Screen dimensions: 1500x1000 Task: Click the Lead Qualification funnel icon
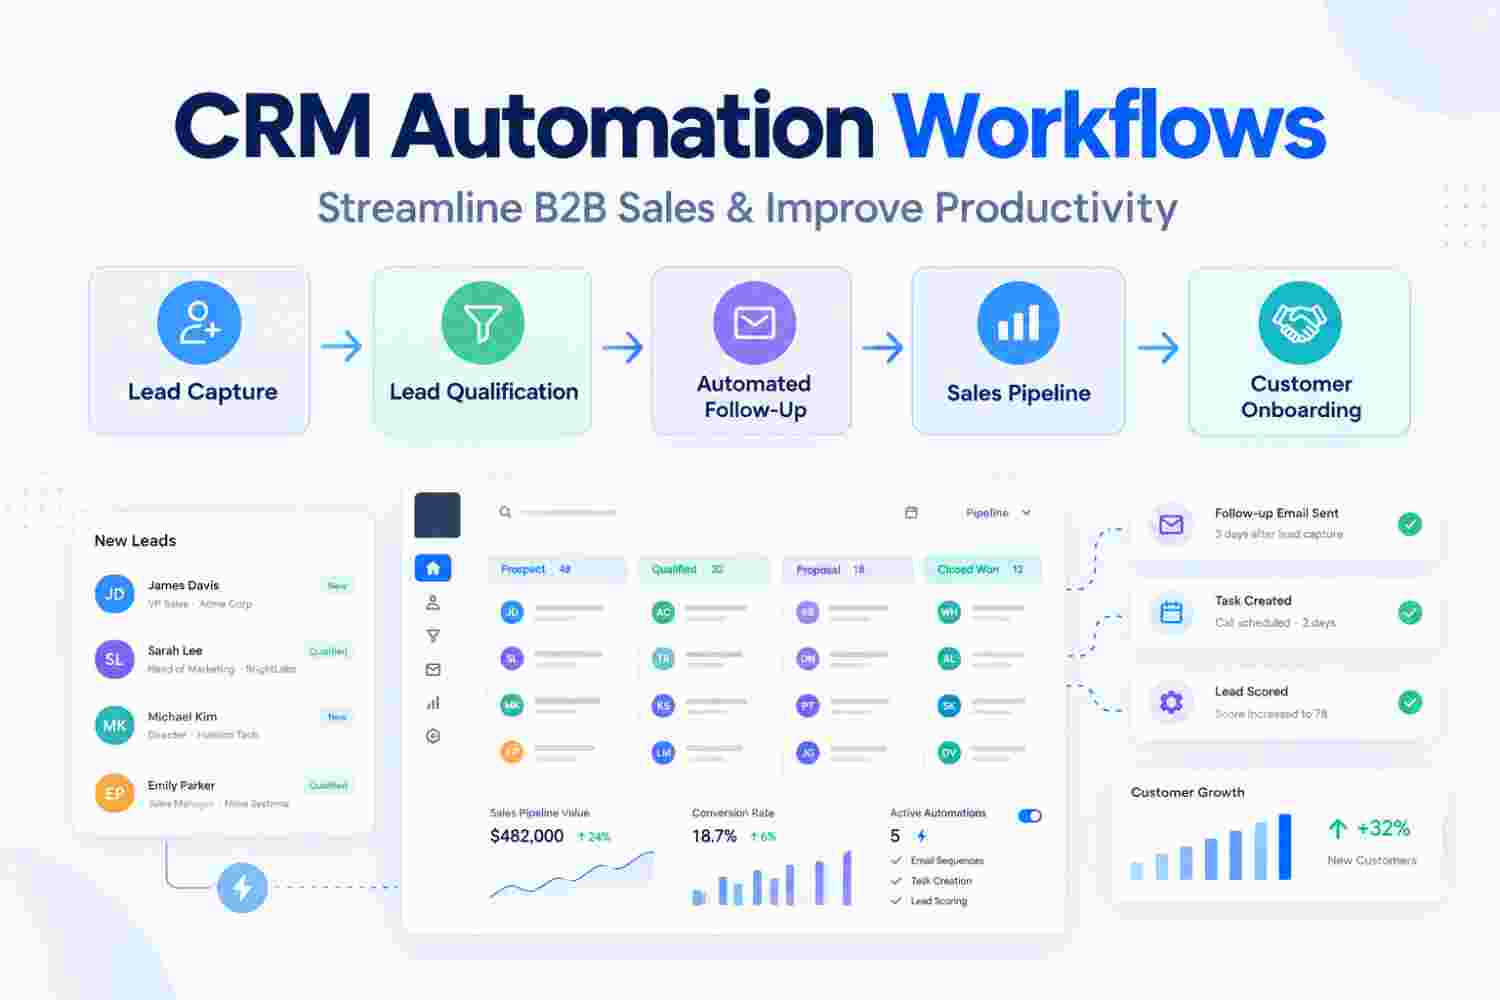click(483, 323)
